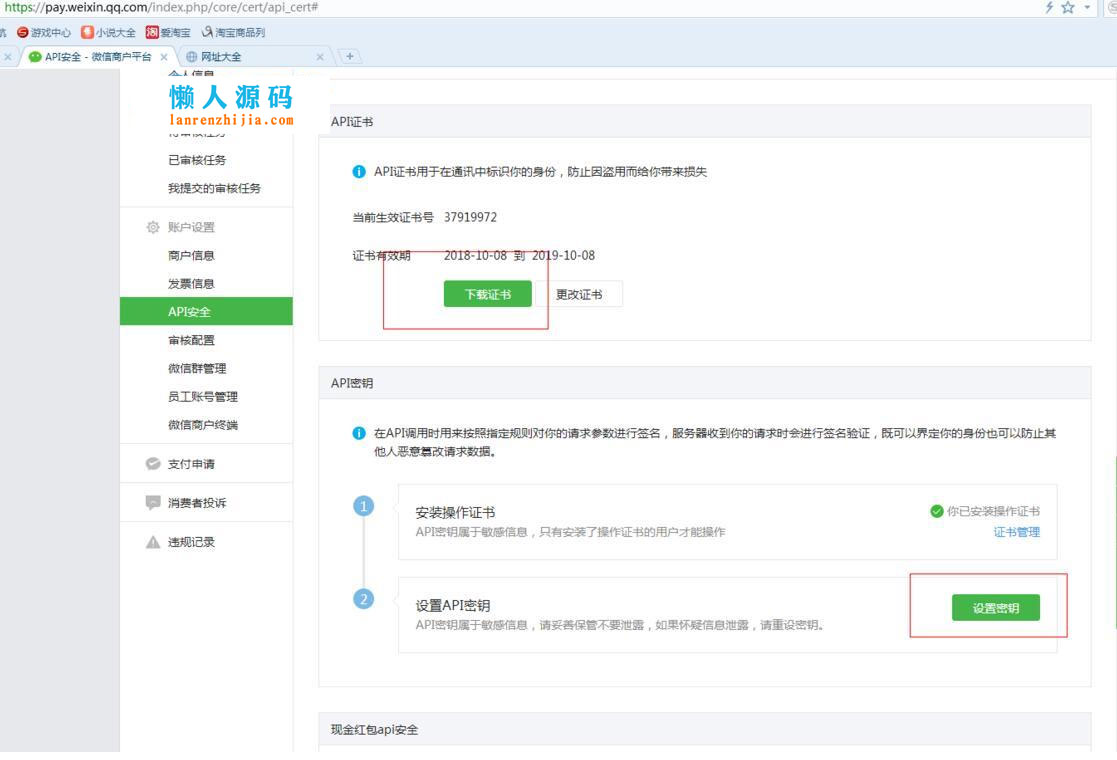Image resolution: width=1117 pixels, height=760 pixels.
Task: Close the API安全 browser tab
Action: point(164,57)
